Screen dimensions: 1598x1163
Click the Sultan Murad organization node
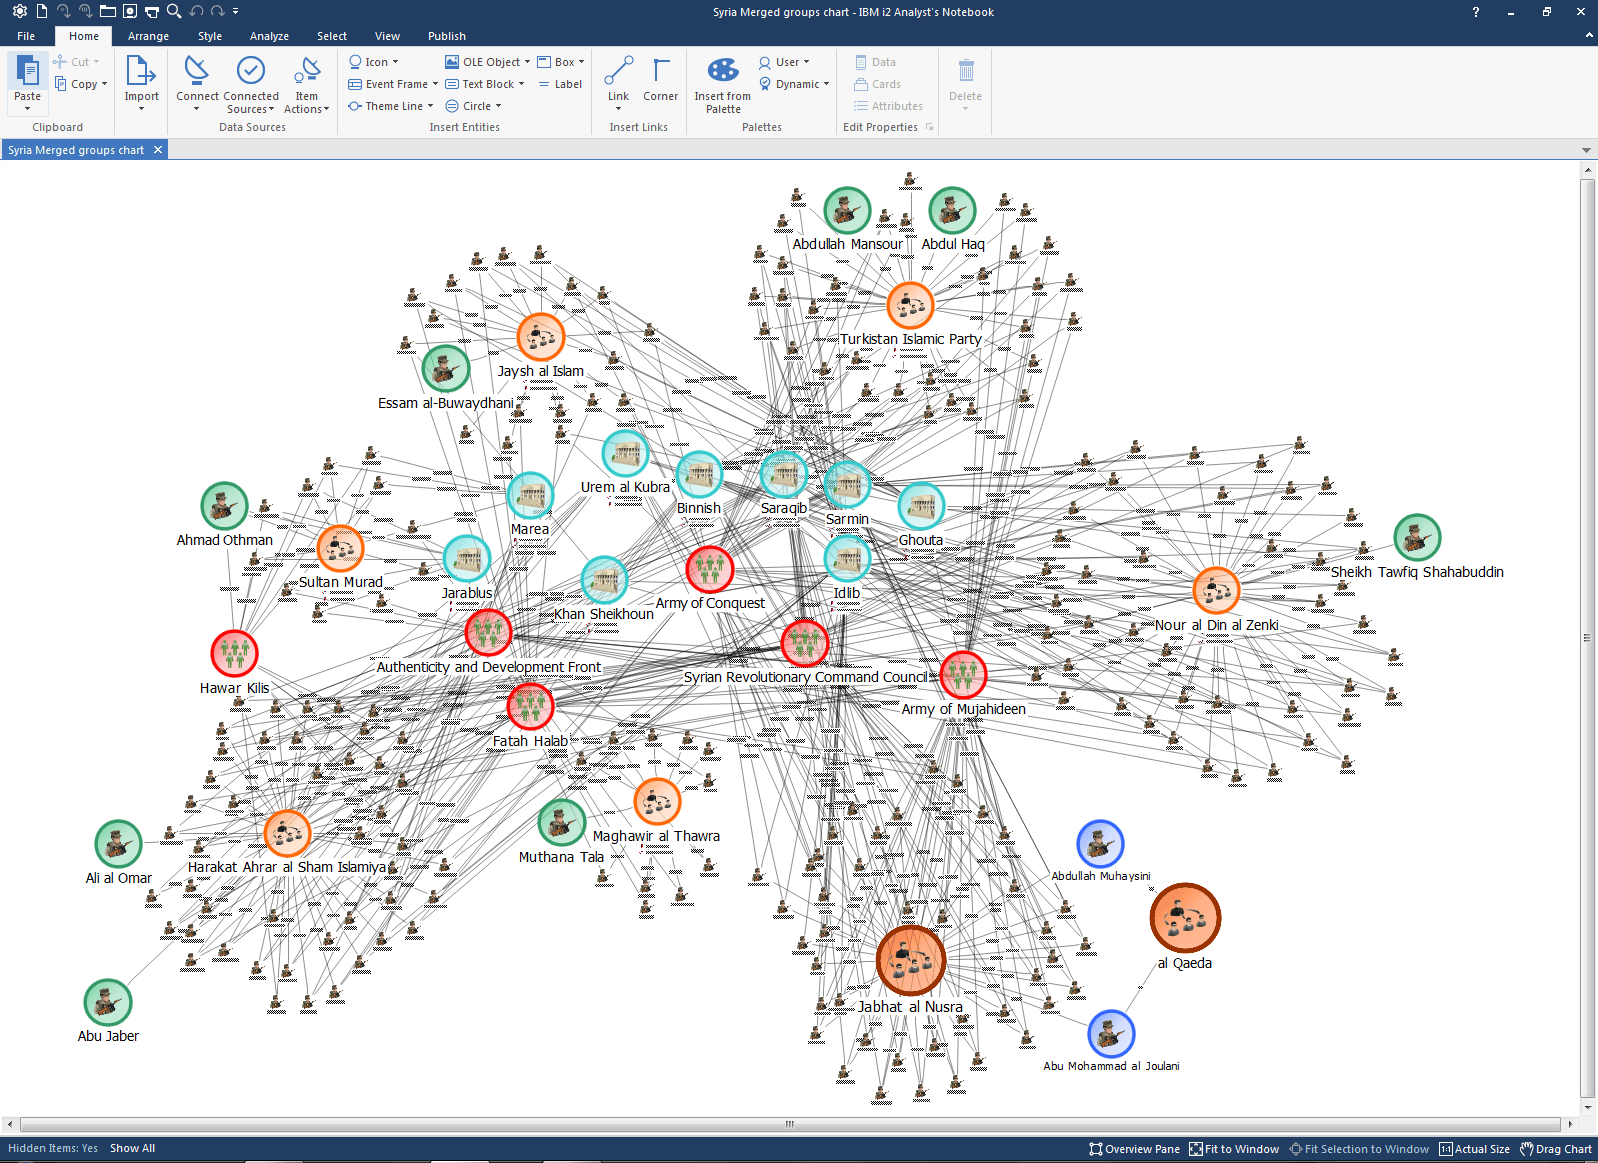coord(340,548)
